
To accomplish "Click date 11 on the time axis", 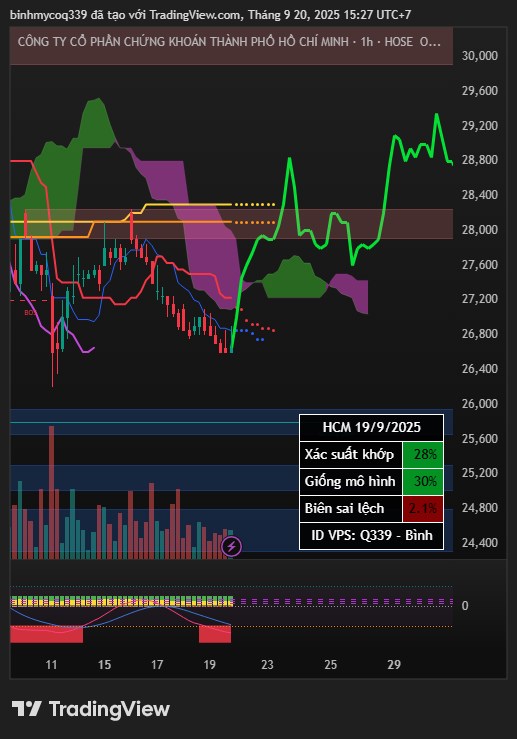I will (x=51, y=665).
